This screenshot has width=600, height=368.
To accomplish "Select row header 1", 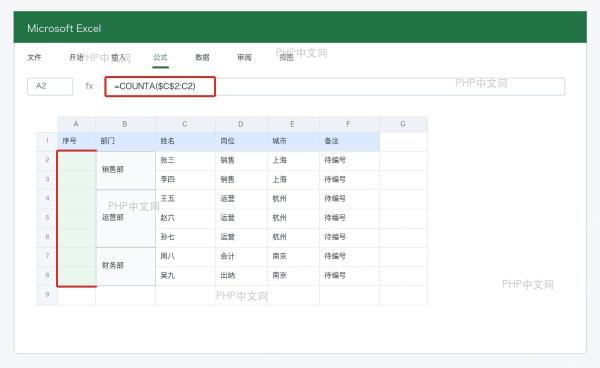I will (x=47, y=141).
